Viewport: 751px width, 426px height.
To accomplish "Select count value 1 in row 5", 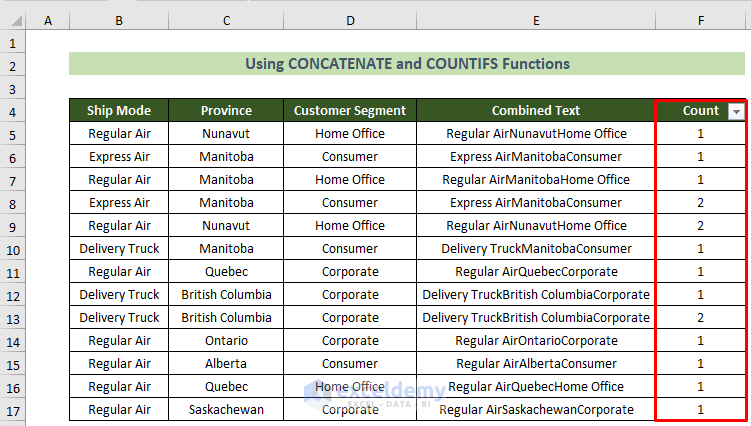I will click(701, 133).
